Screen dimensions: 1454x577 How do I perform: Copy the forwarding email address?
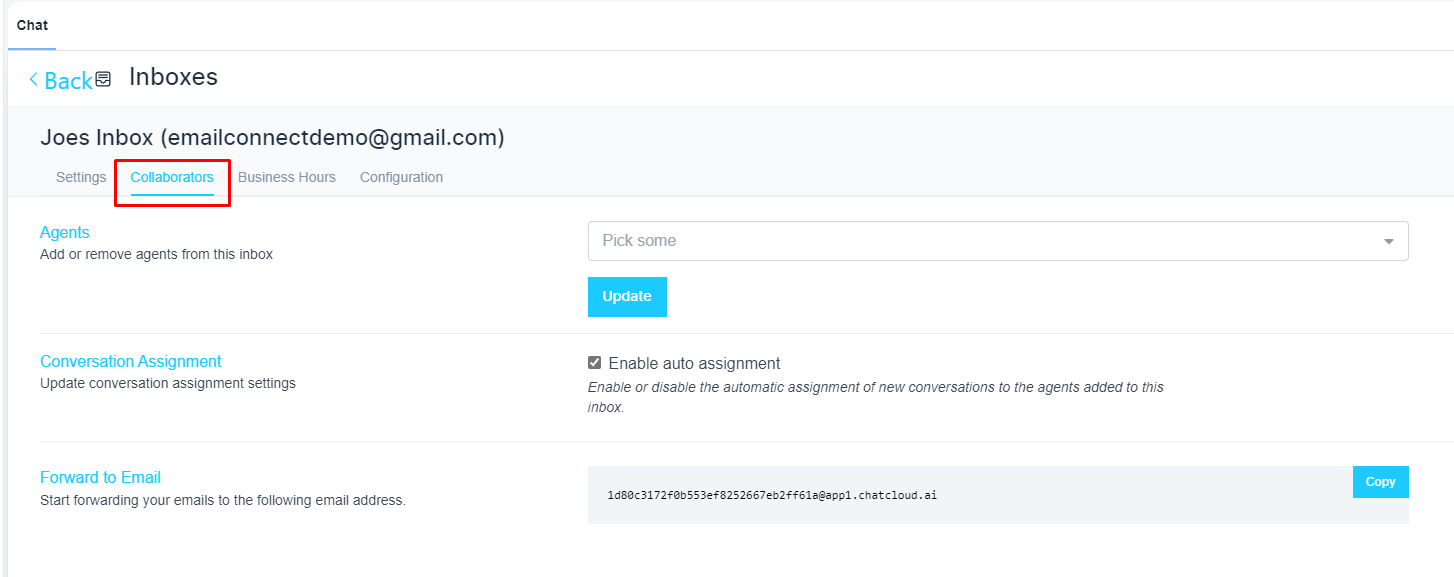tap(1380, 482)
